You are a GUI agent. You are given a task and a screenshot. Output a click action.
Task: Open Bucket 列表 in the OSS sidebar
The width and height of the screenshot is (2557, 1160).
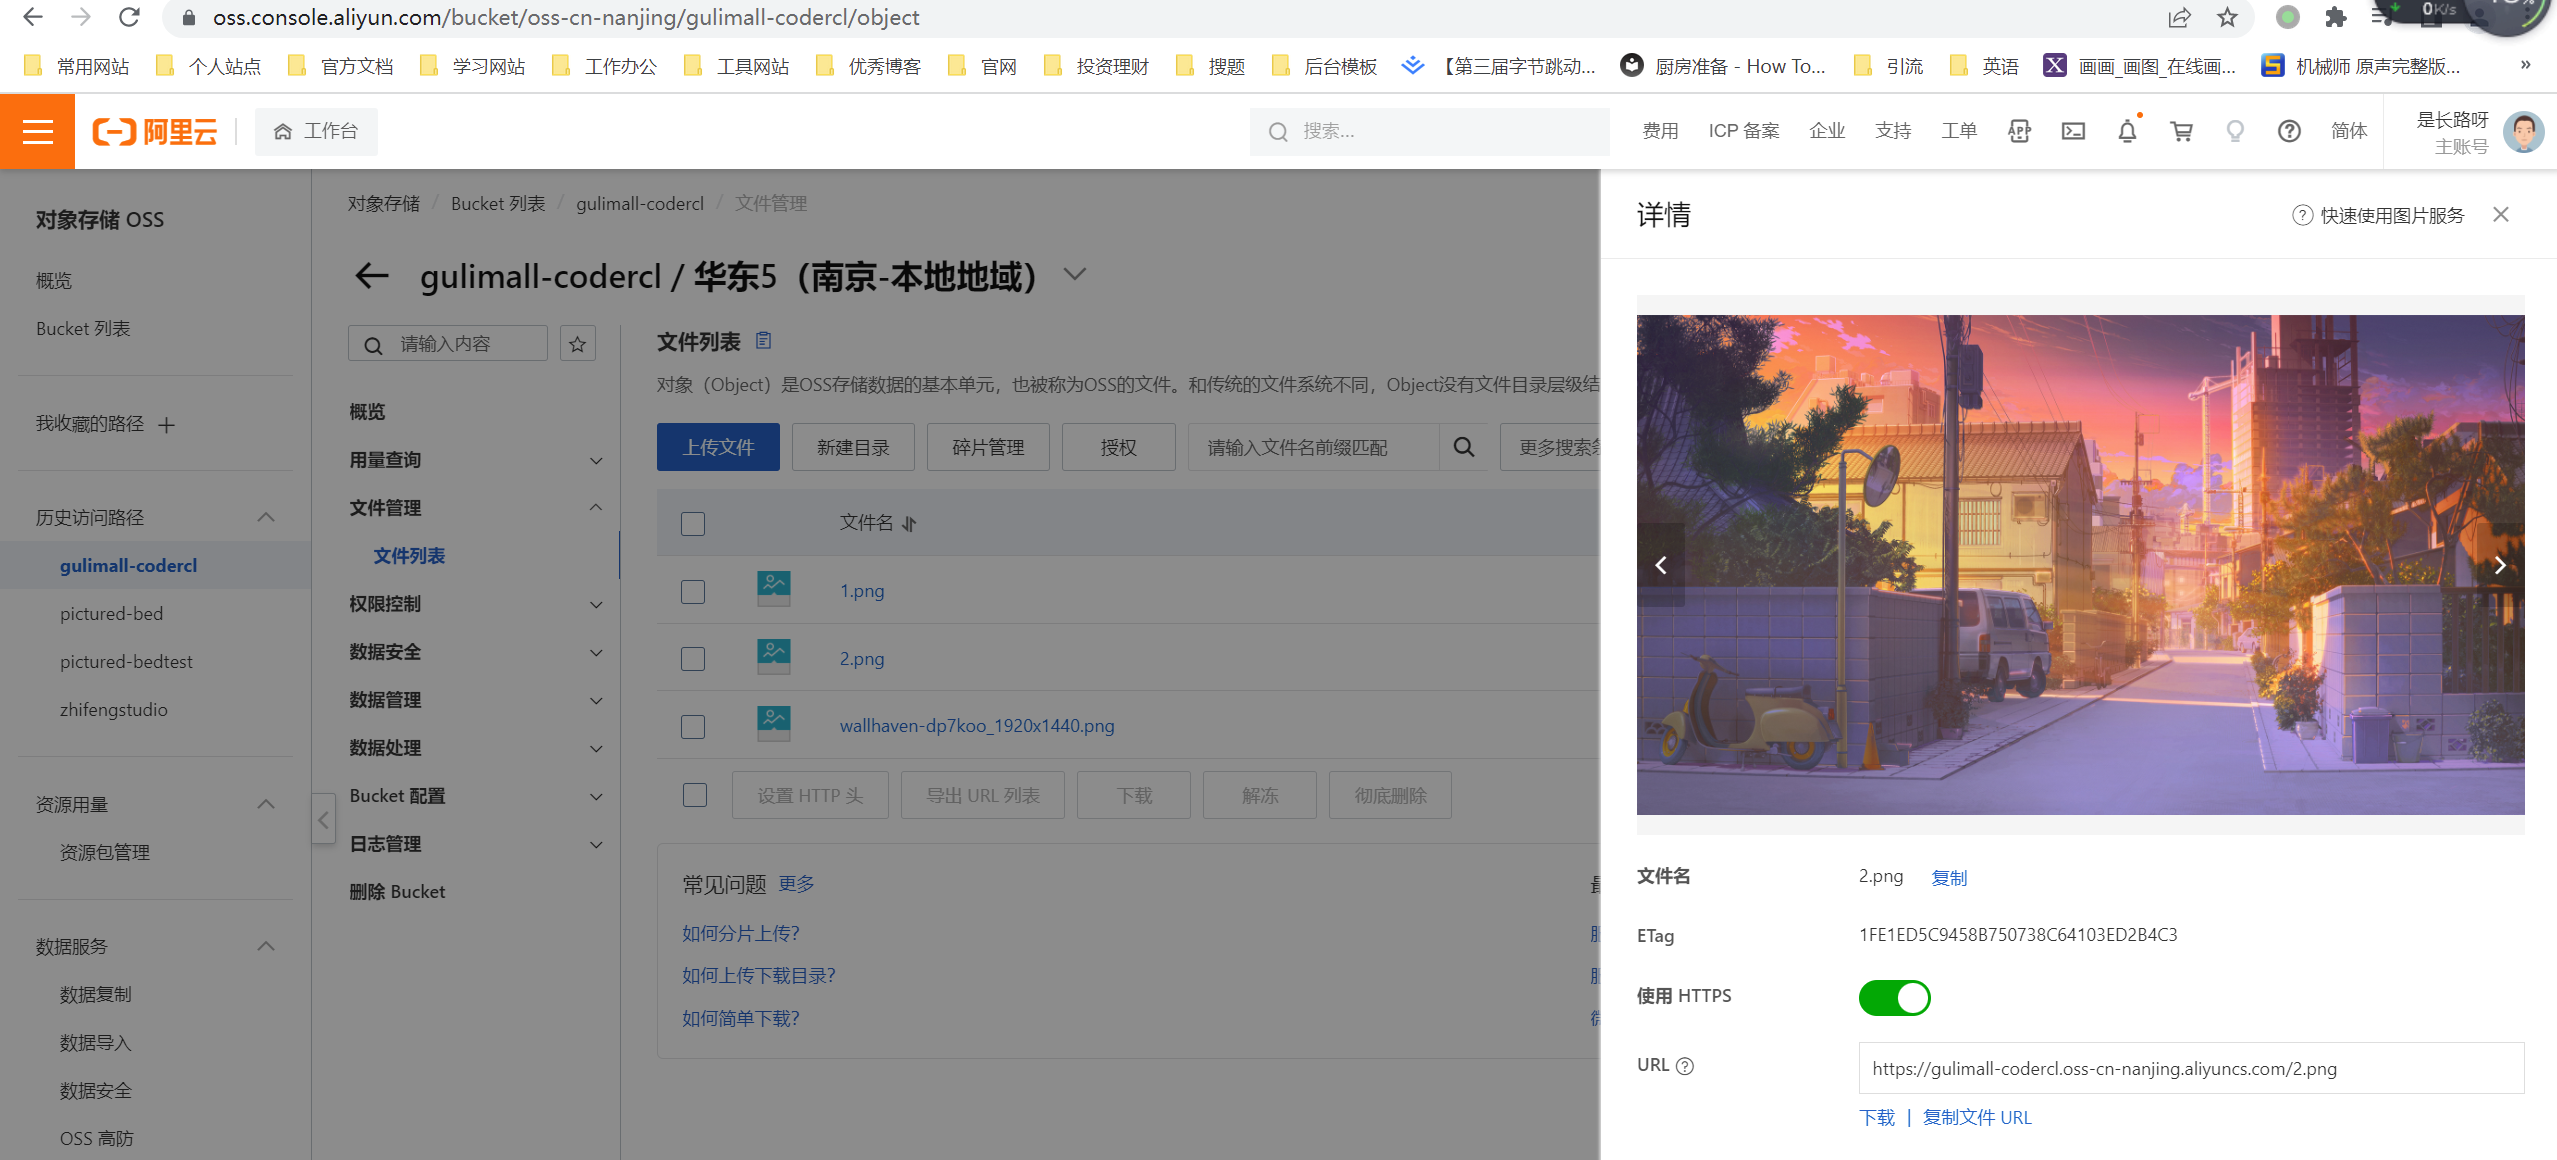[83, 329]
